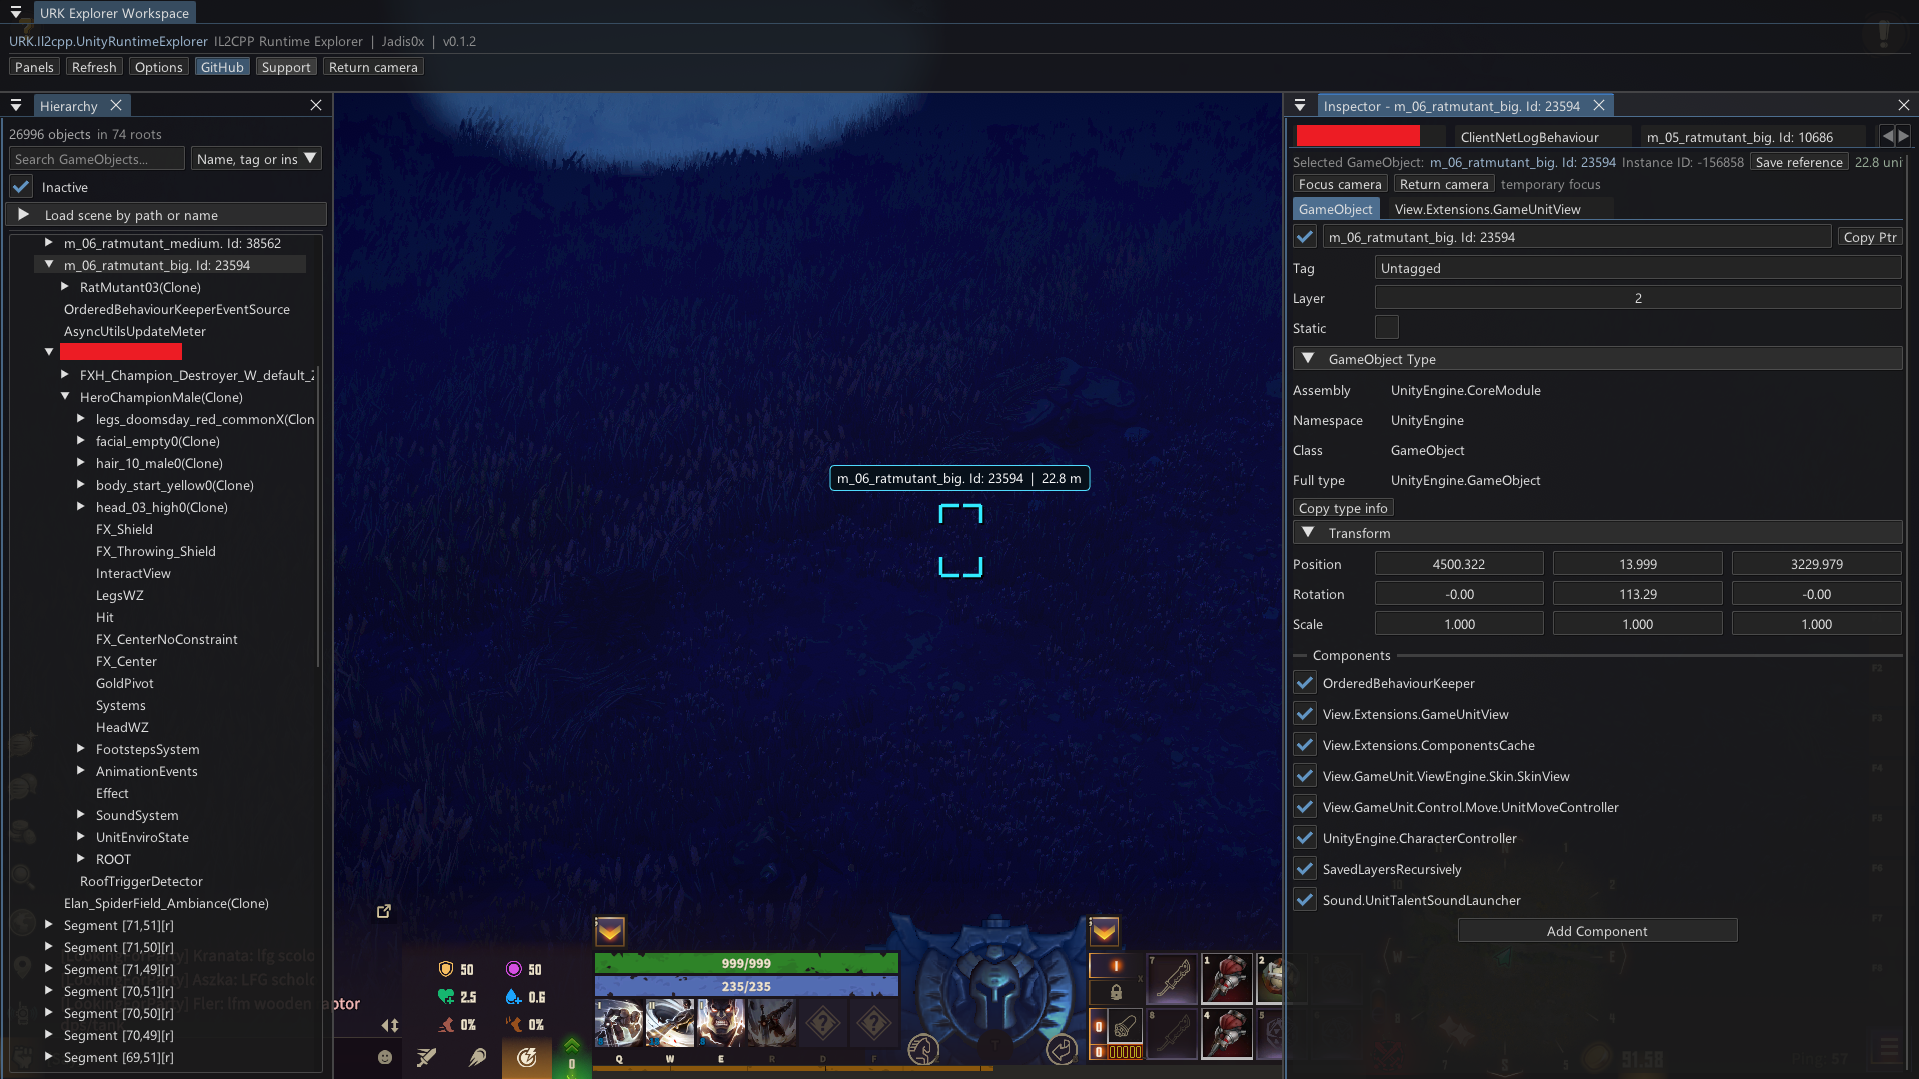The height and width of the screenshot is (1079, 1919).
Task: Disable UnityEngine.CharacterController checkbox
Action: [1305, 838]
